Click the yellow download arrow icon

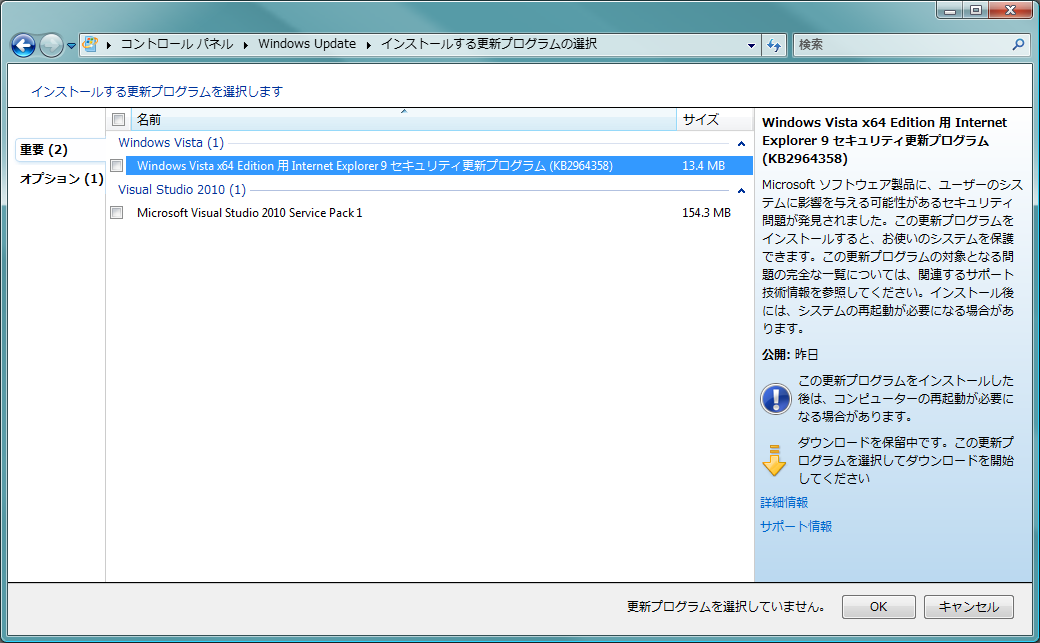coord(774,461)
